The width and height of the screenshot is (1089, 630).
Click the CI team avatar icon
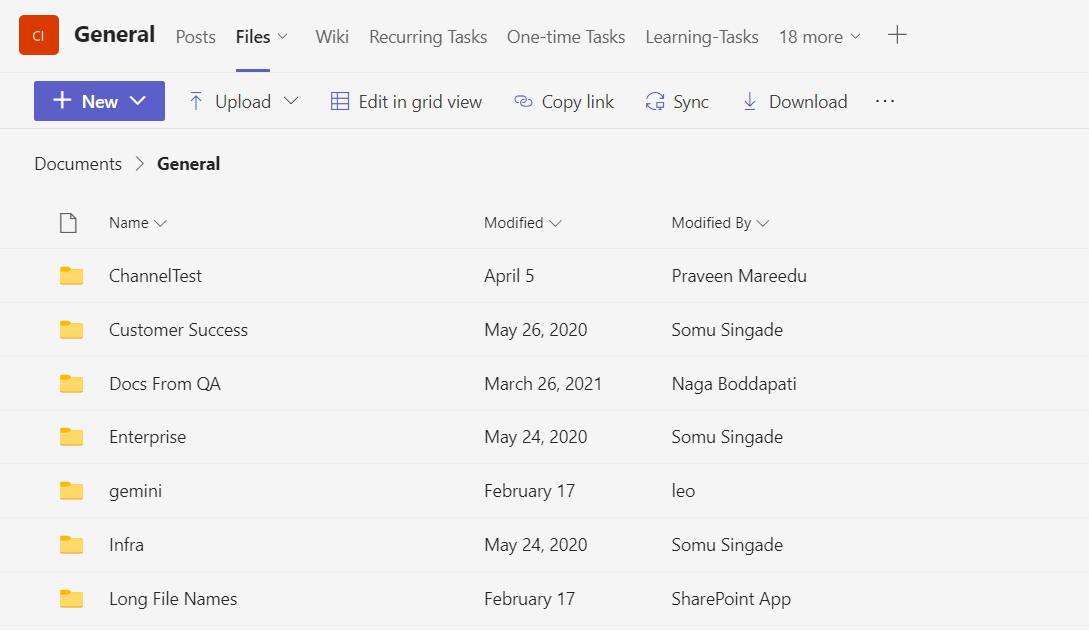tap(39, 36)
